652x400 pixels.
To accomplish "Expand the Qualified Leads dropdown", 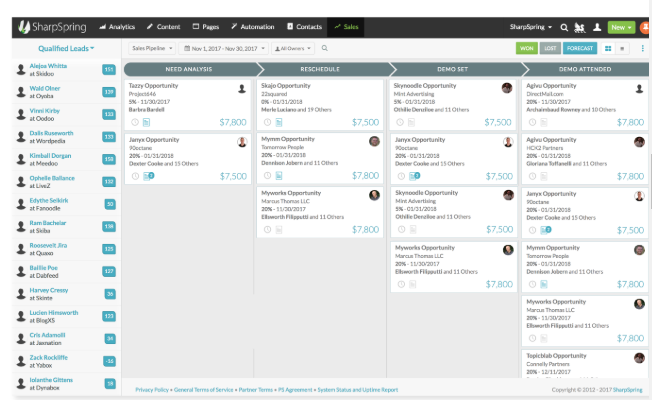I will pyautogui.click(x=66, y=49).
